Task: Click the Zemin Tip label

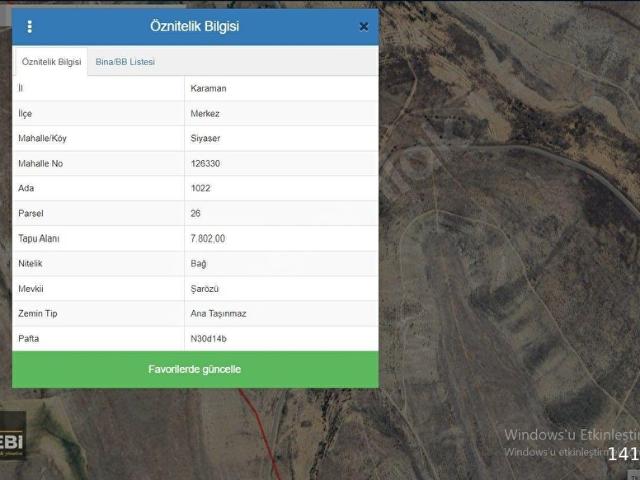Action: [x=38, y=314]
